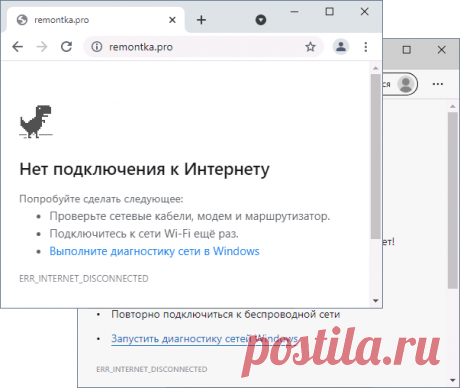
Task: Close the remontka.pro tab
Action: [172, 20]
